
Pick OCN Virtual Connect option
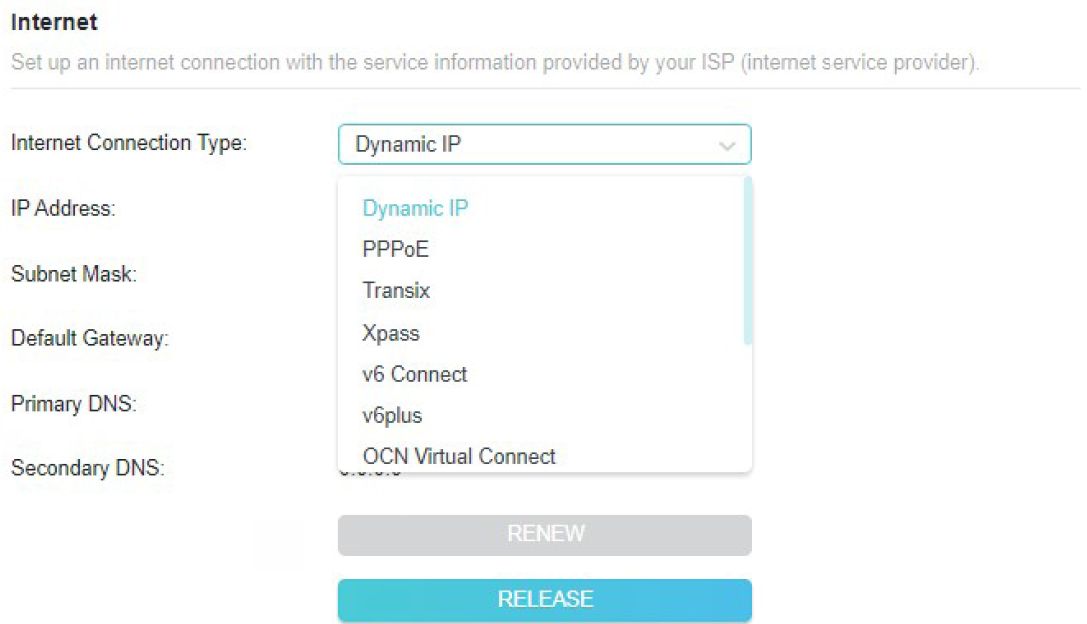click(457, 456)
